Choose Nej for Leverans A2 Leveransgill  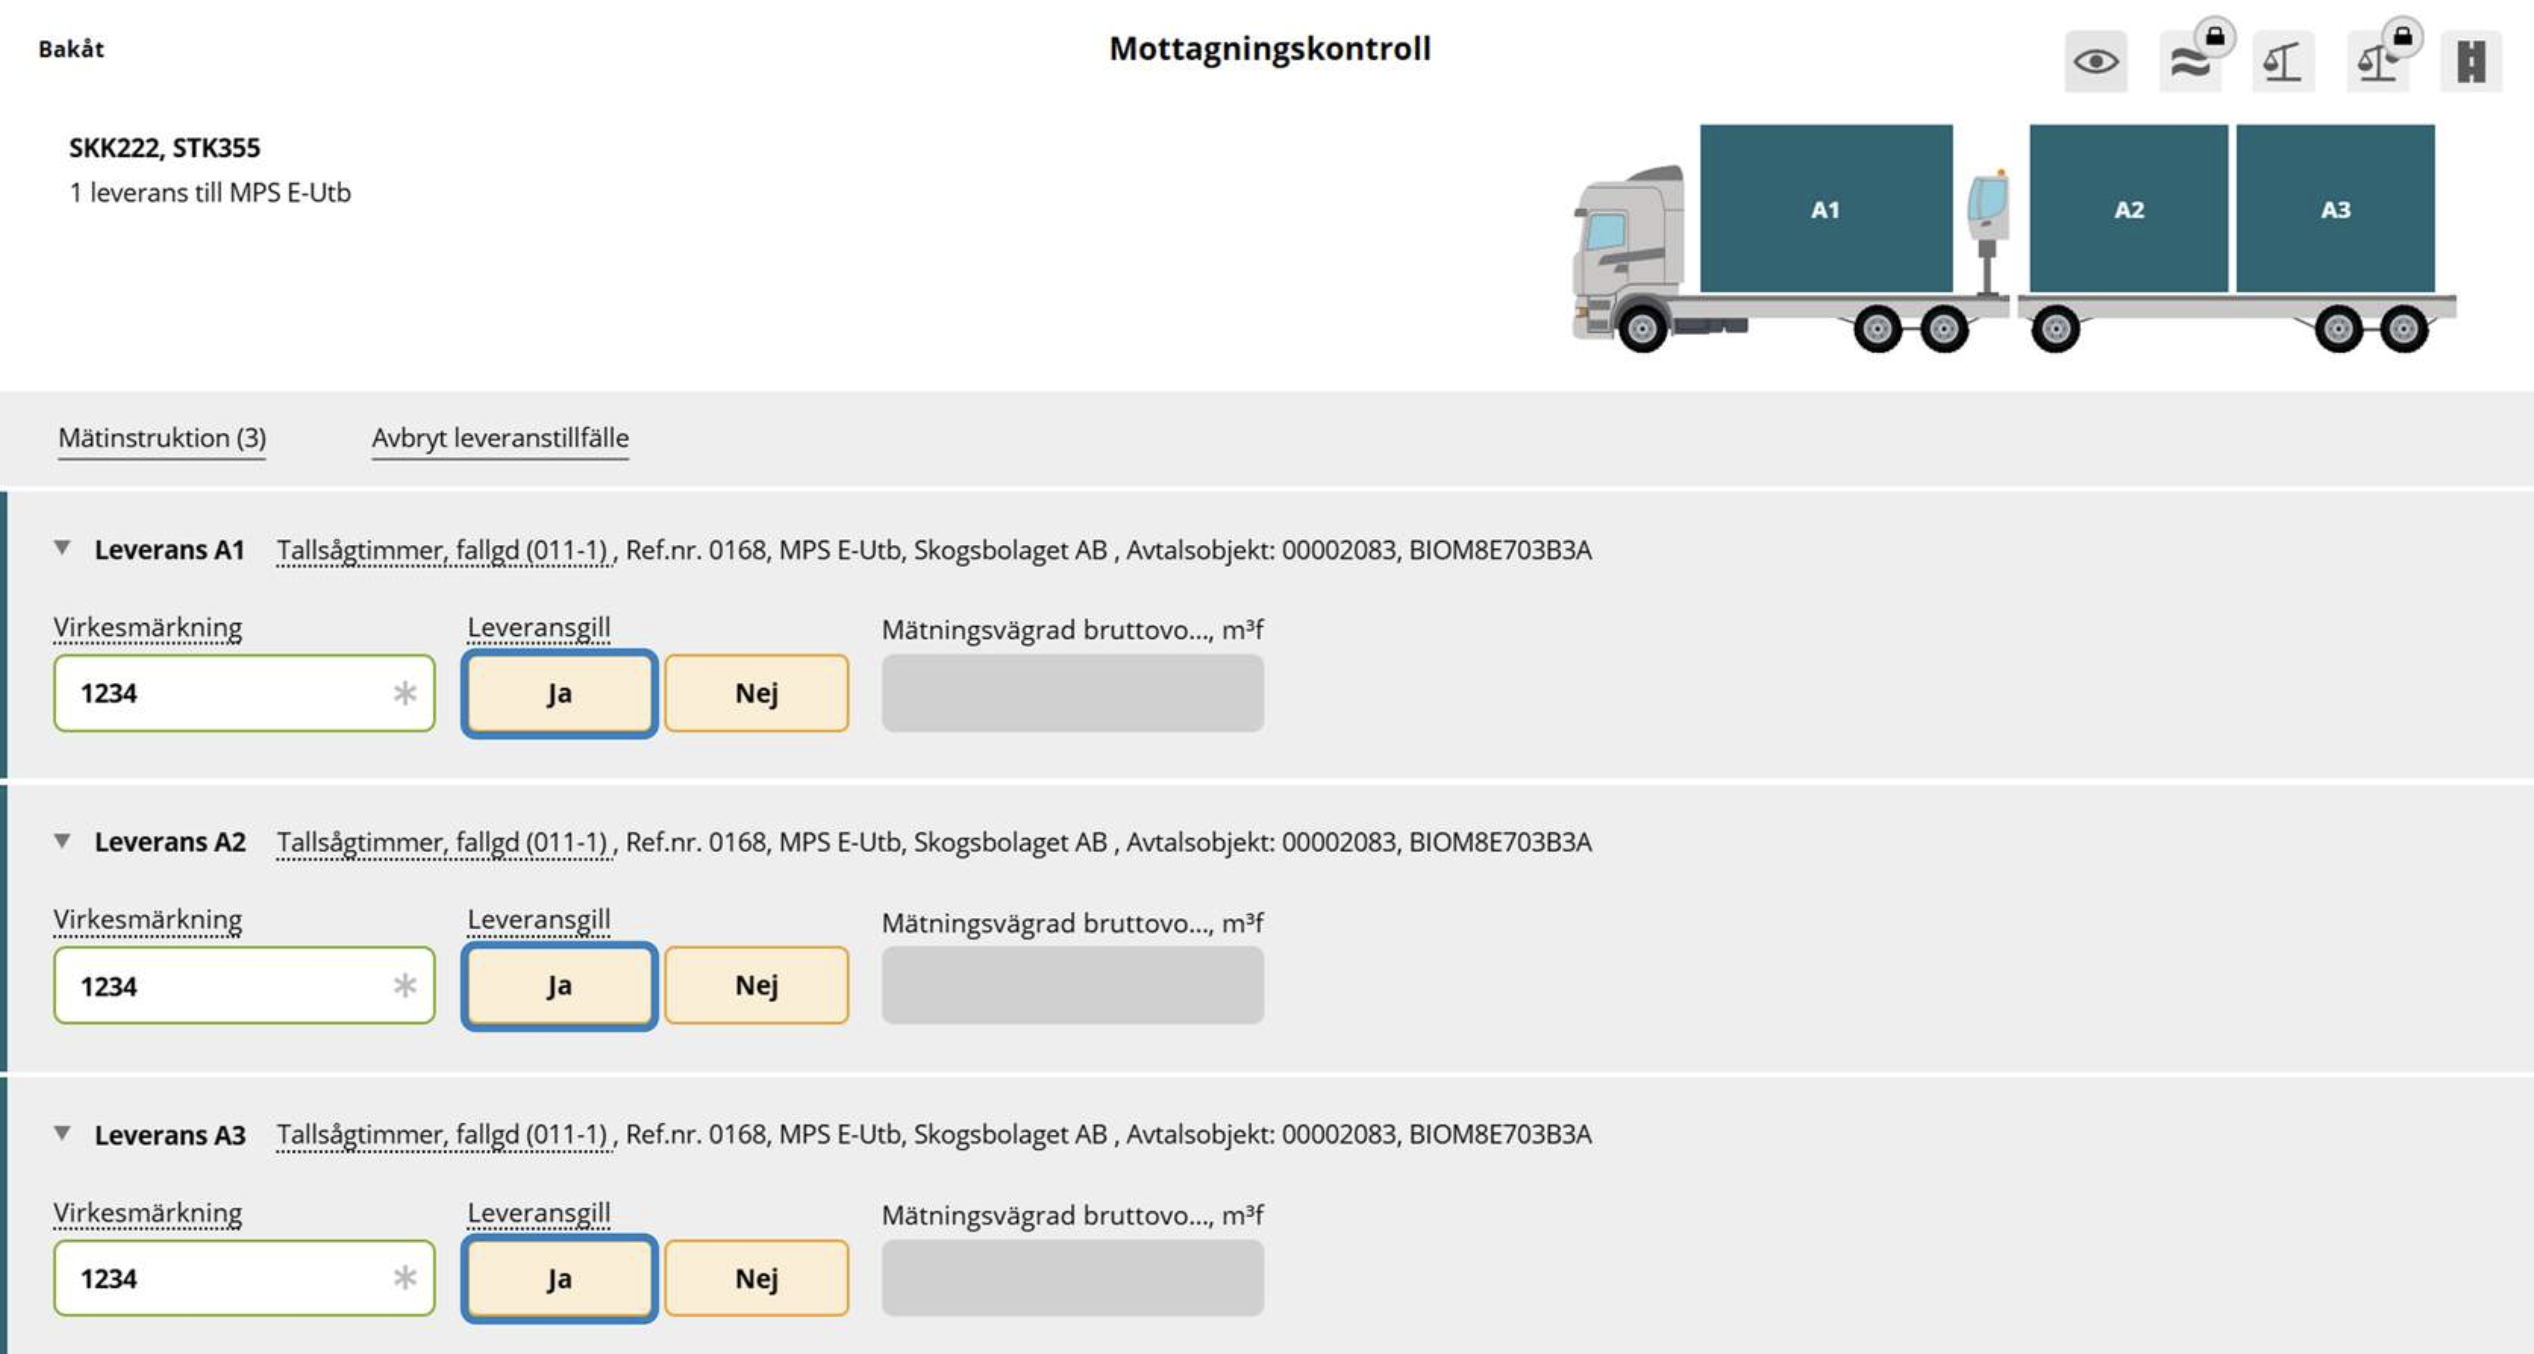756,985
